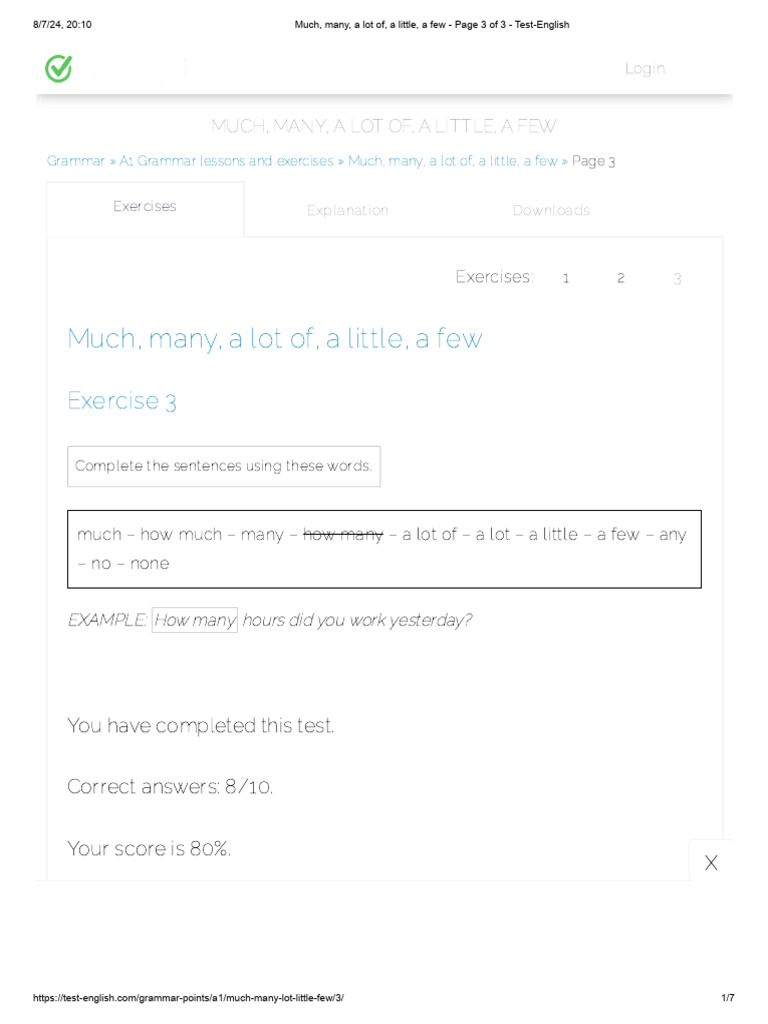
Task: Click the uppercase page title banner
Action: 384,126
